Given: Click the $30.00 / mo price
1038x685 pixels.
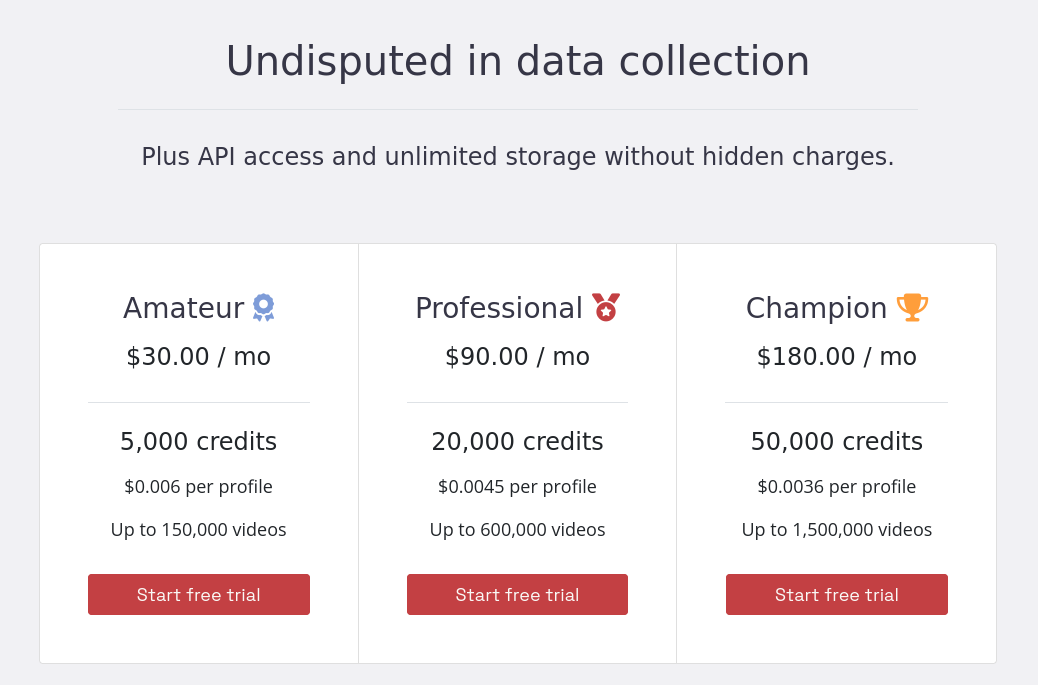Looking at the screenshot, I should (x=199, y=356).
